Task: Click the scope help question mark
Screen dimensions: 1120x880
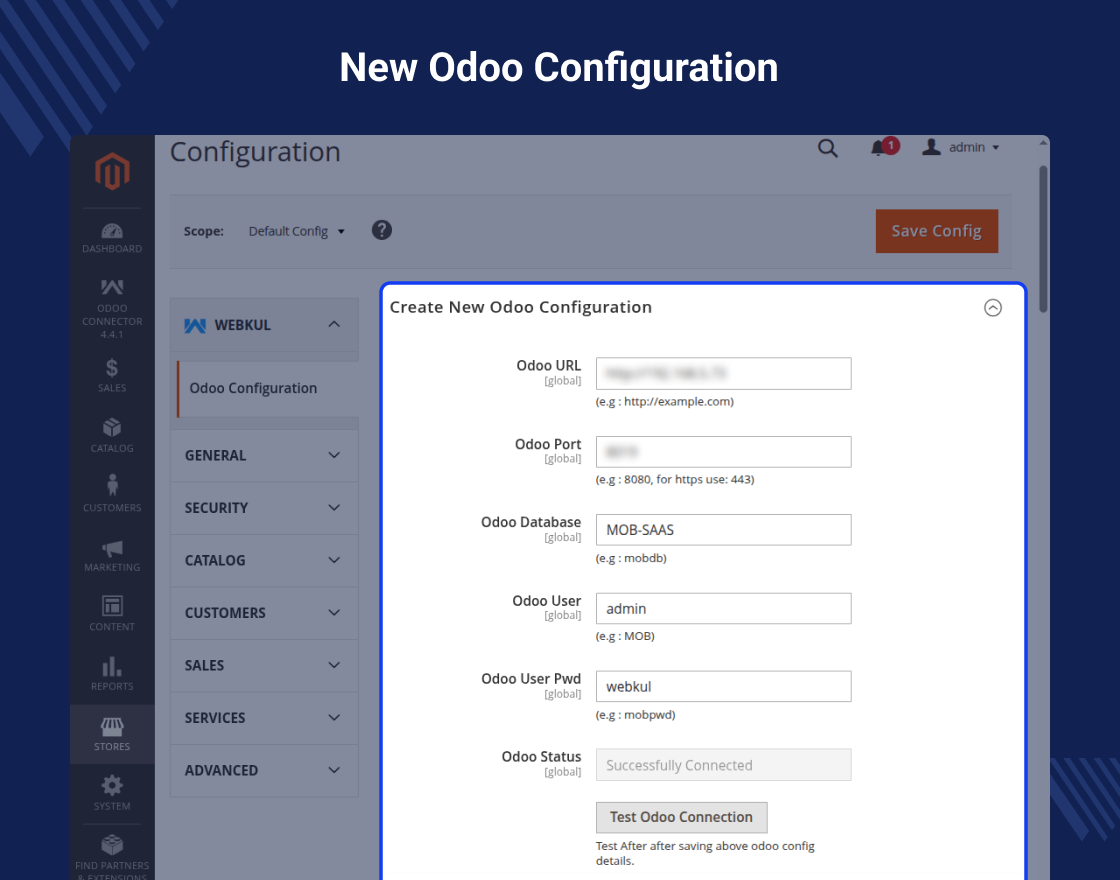Action: point(382,230)
